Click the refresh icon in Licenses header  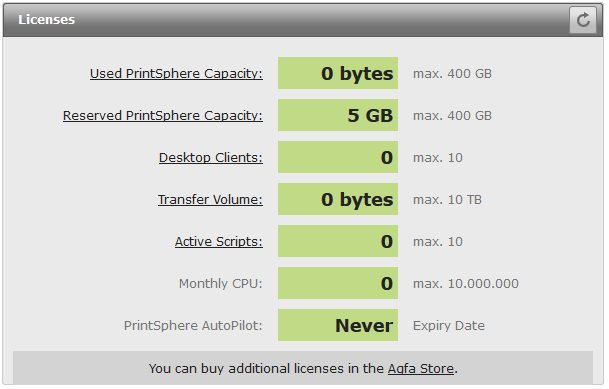[x=583, y=20]
